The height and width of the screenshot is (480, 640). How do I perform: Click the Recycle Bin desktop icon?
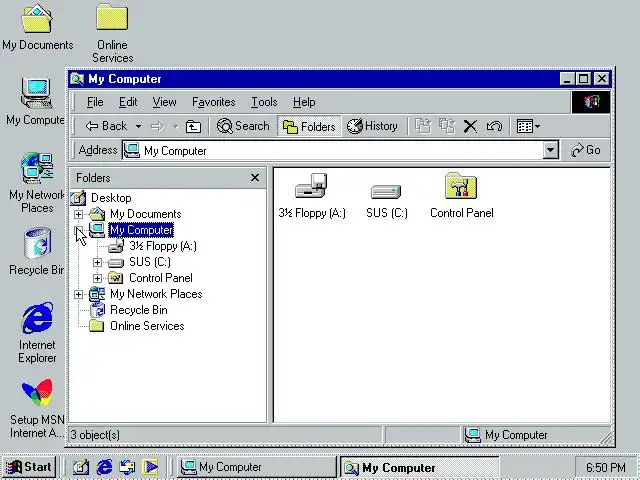click(37, 251)
